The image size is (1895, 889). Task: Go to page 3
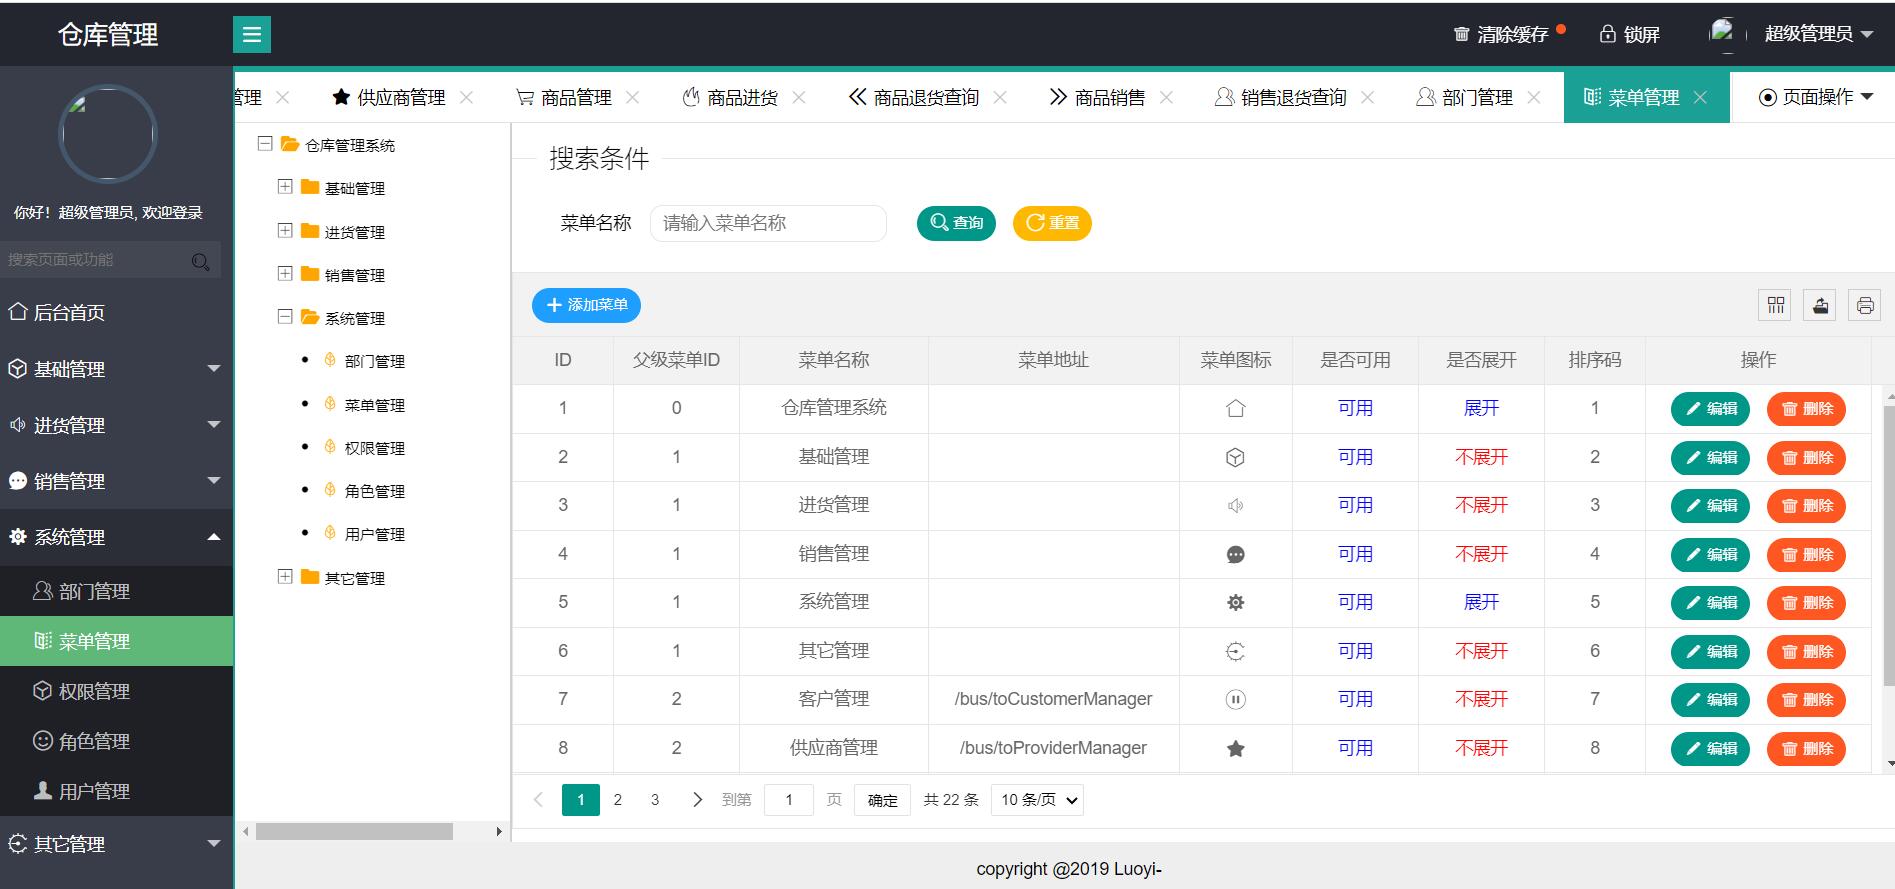pyautogui.click(x=655, y=800)
